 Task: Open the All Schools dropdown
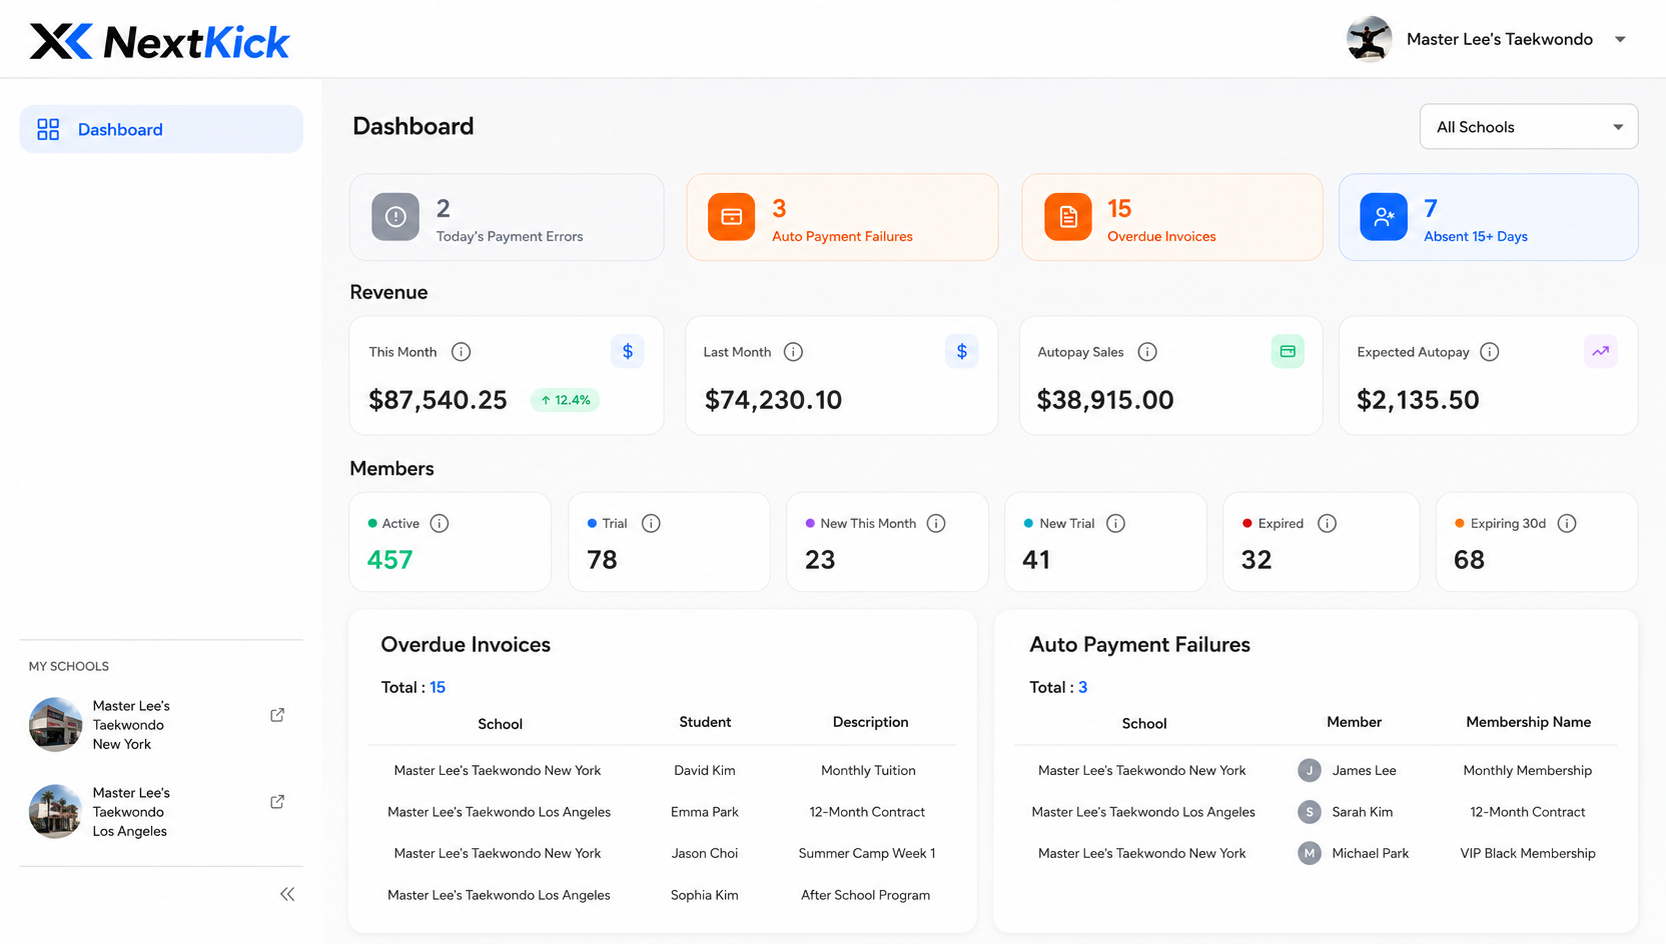coord(1528,127)
